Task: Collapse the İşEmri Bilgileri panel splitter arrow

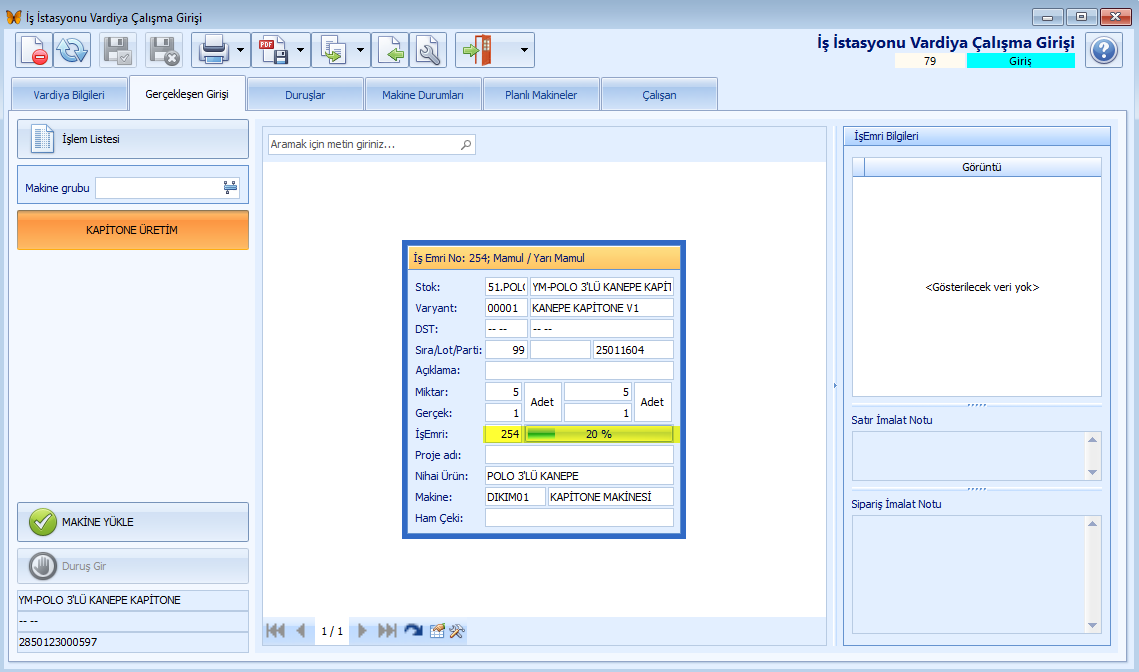Action: (x=835, y=386)
